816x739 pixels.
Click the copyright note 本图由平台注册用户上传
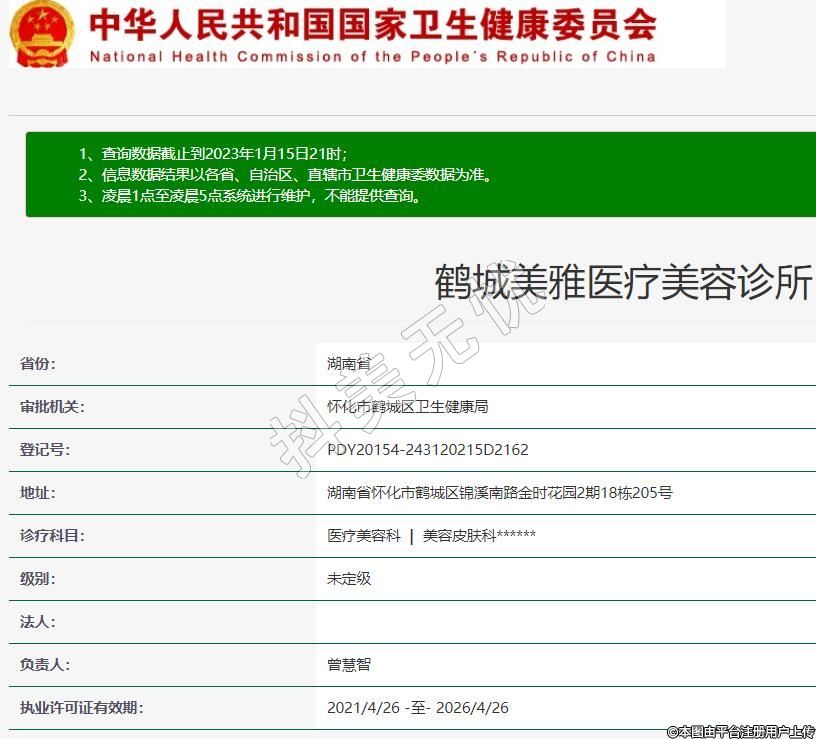(x=740, y=731)
